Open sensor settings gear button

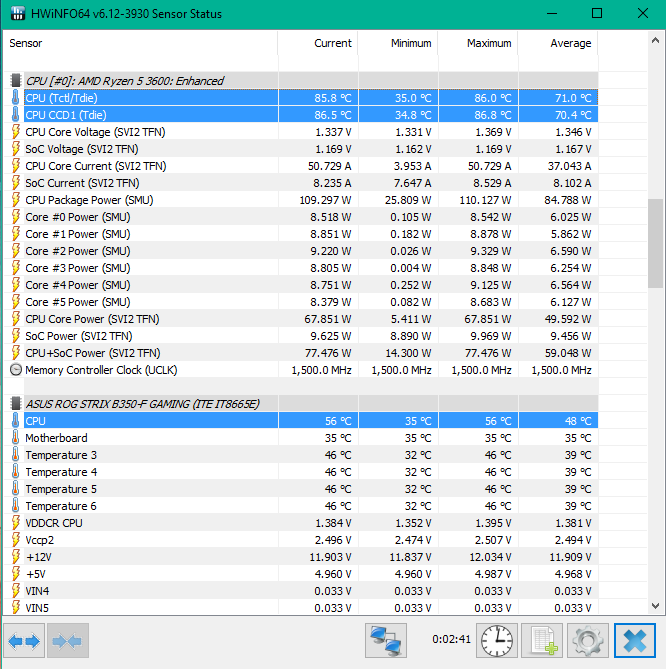pos(587,640)
